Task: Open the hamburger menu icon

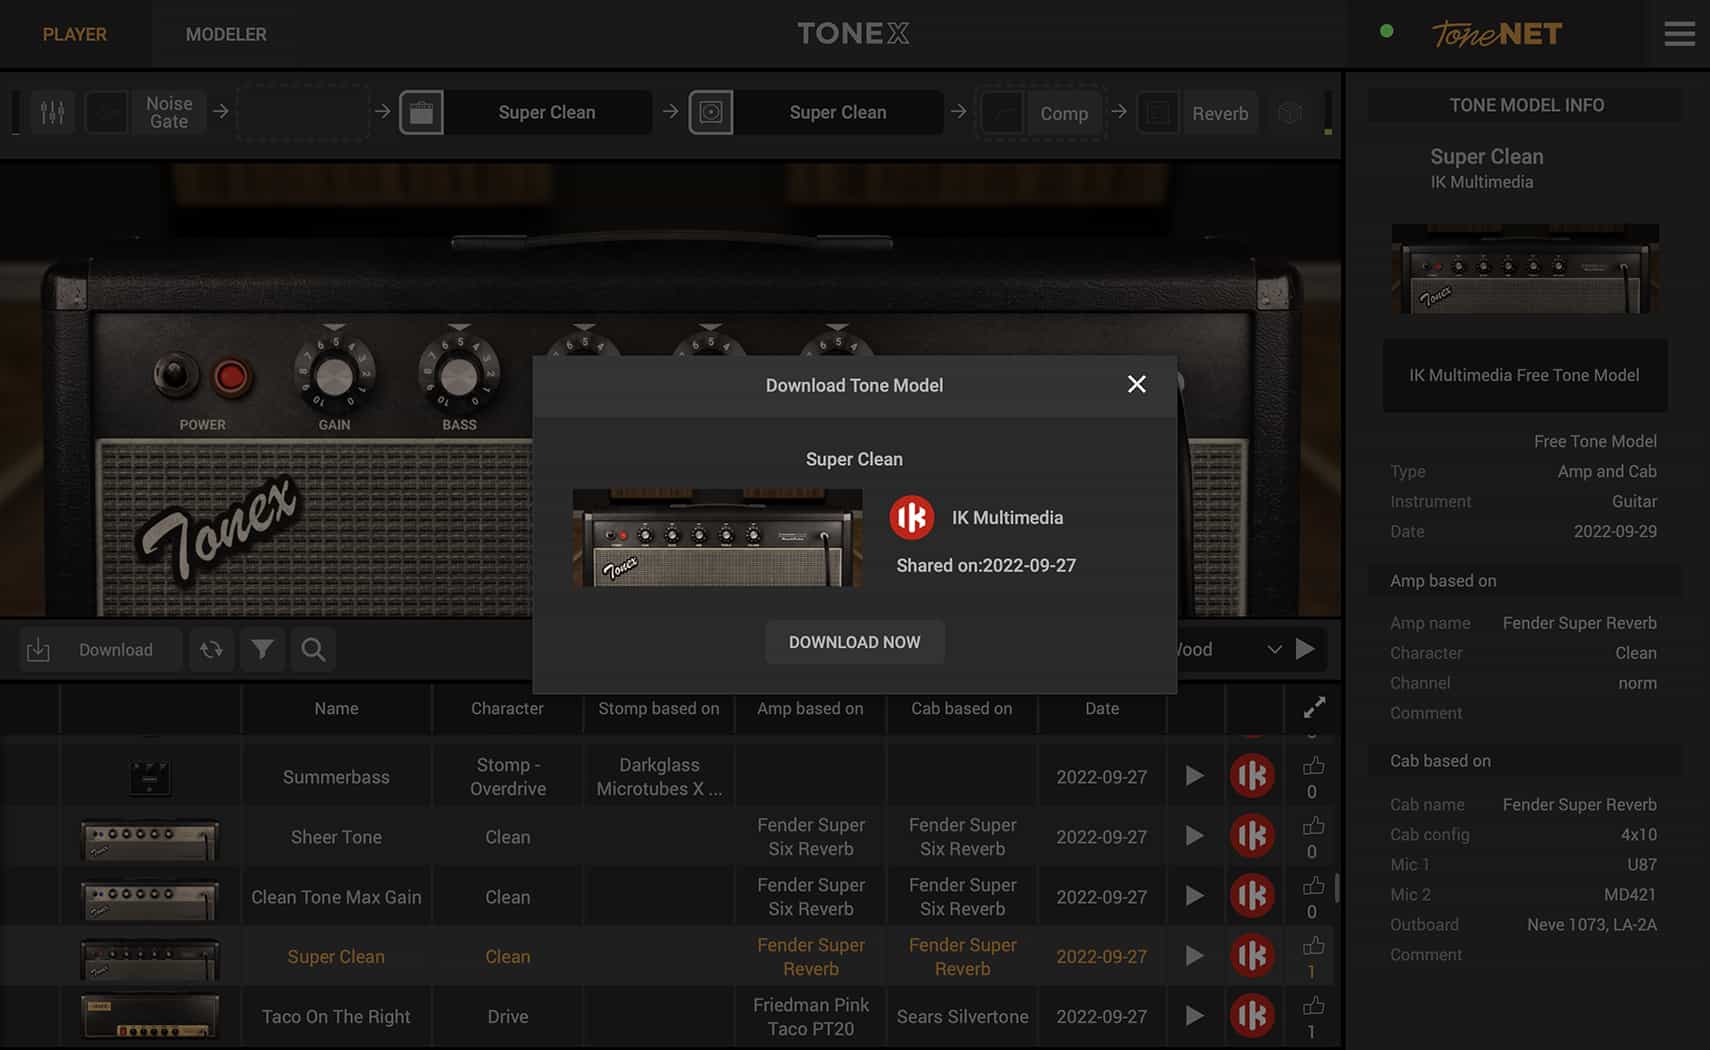Action: [1679, 34]
